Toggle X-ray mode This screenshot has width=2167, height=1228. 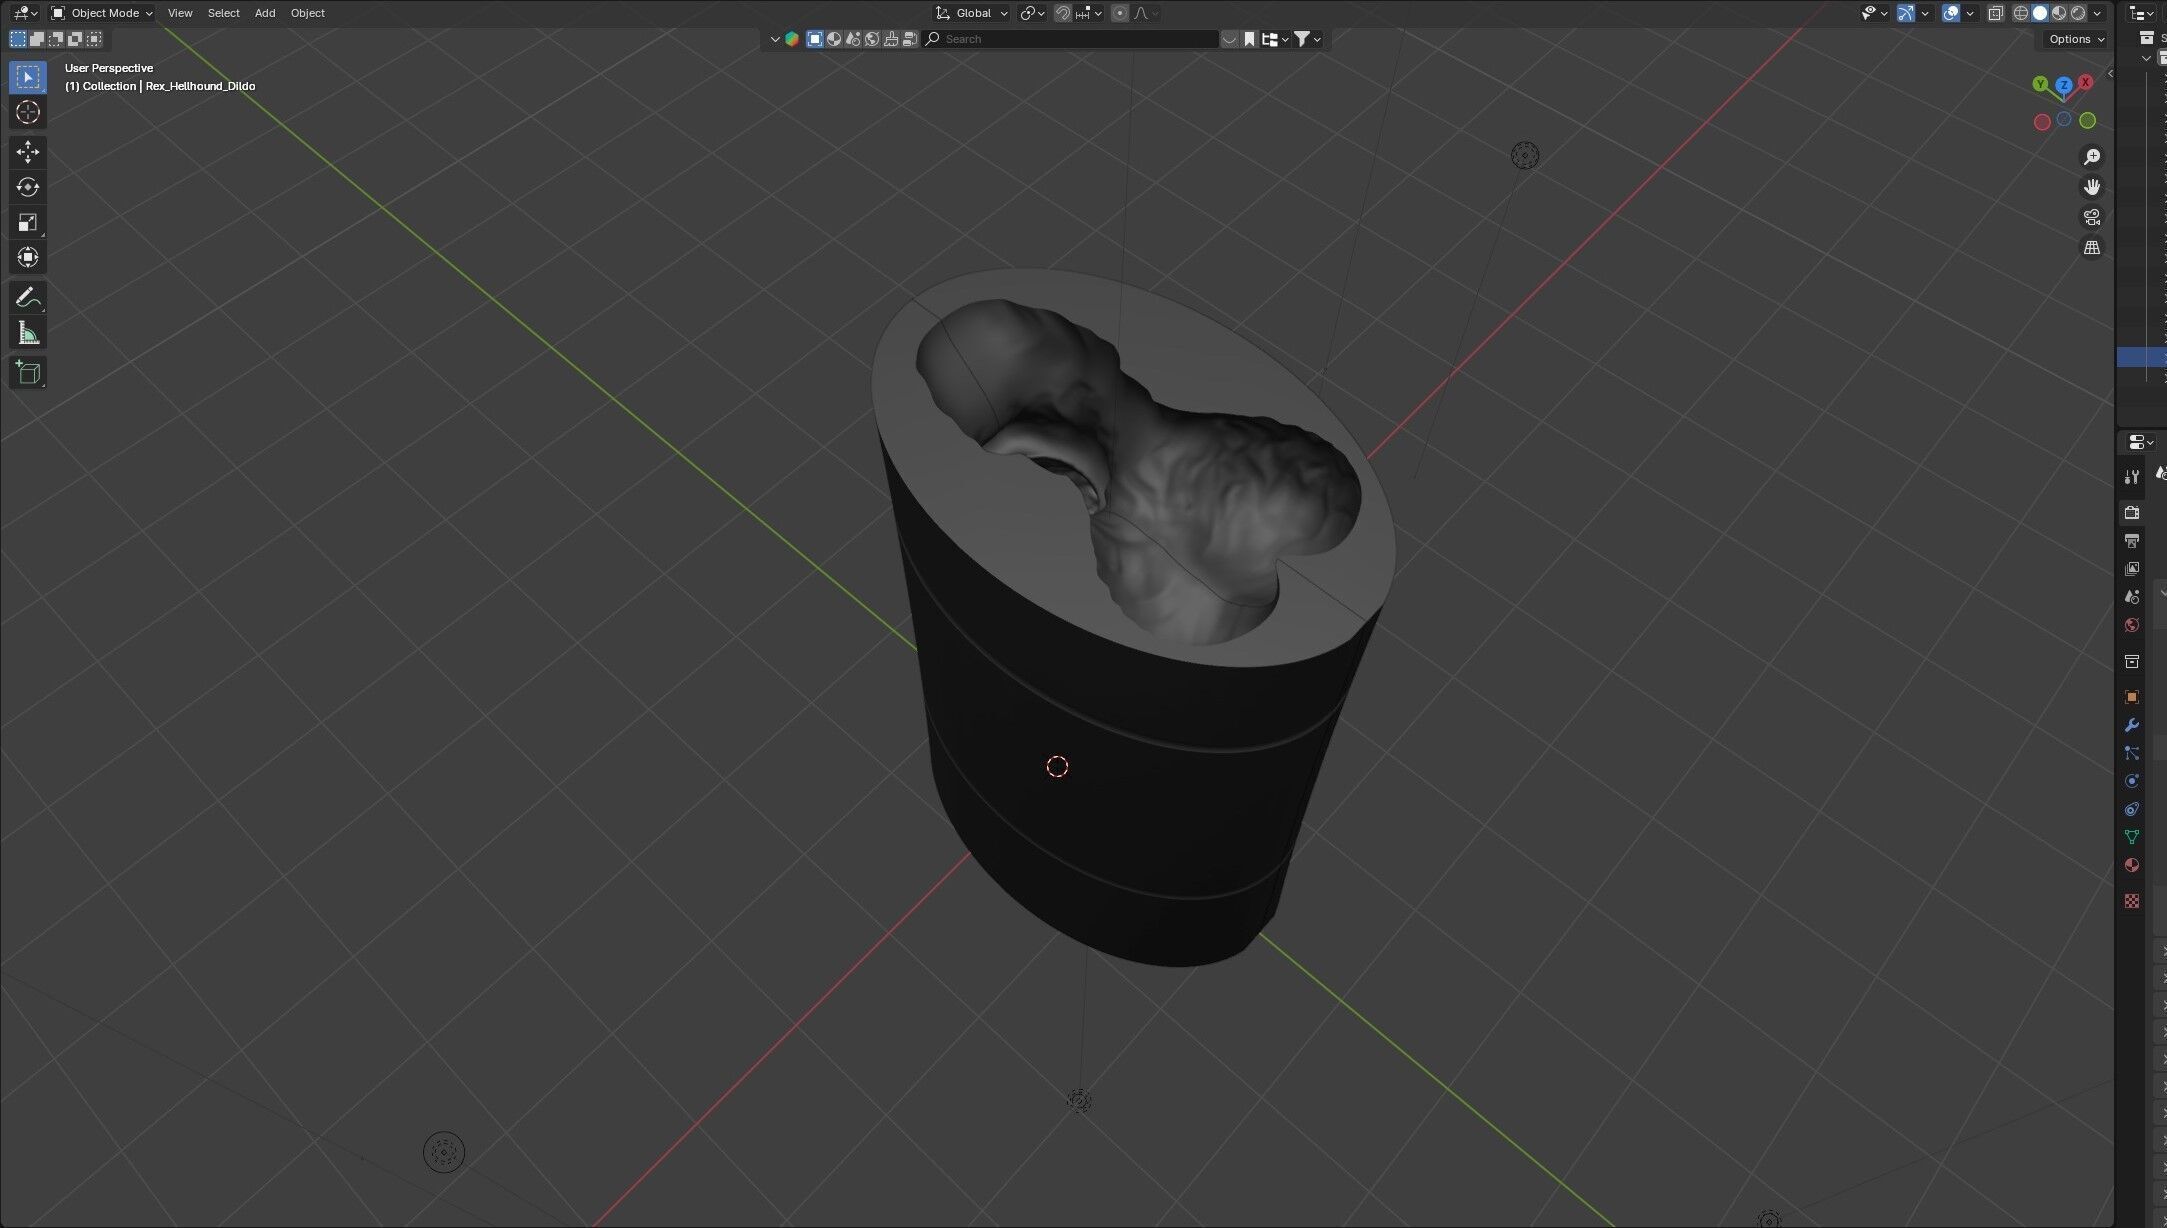[1995, 13]
